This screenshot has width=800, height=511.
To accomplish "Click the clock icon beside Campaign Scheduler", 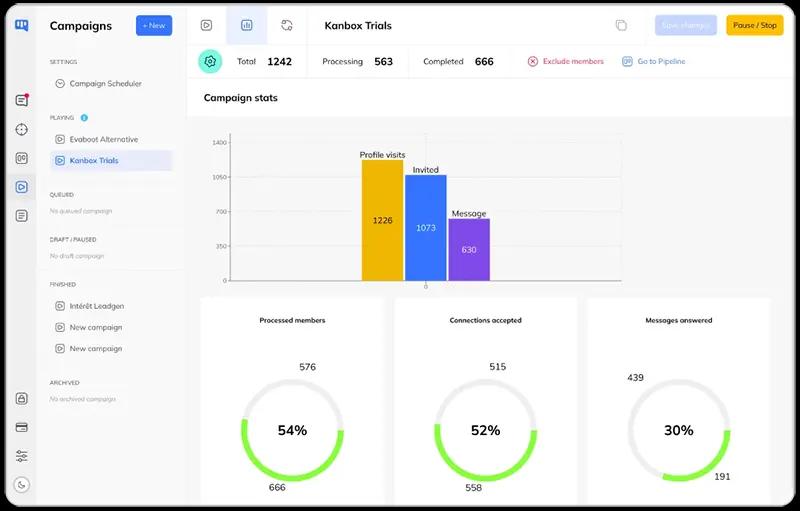I will 60,84.
